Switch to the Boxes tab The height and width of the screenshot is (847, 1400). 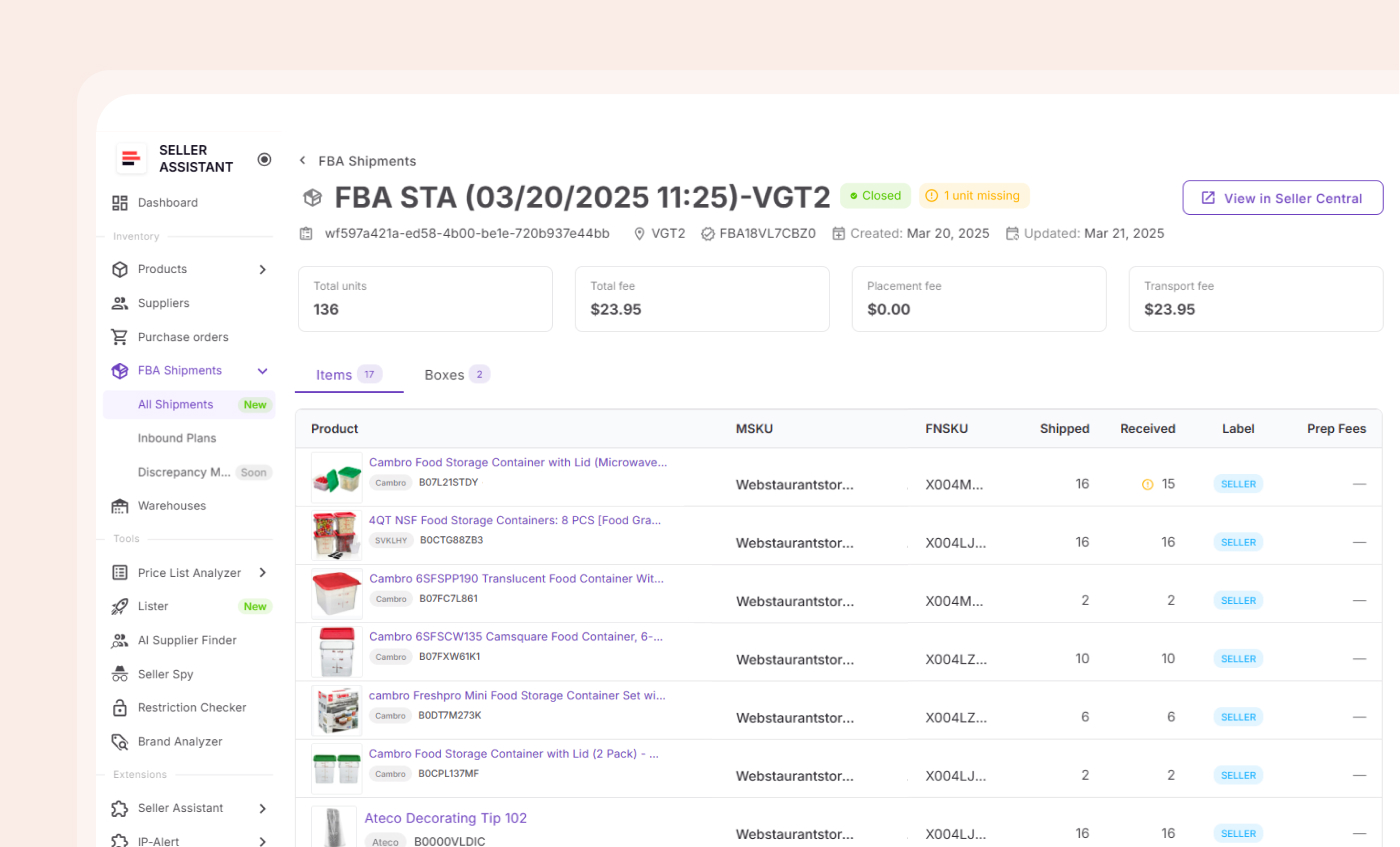click(444, 374)
